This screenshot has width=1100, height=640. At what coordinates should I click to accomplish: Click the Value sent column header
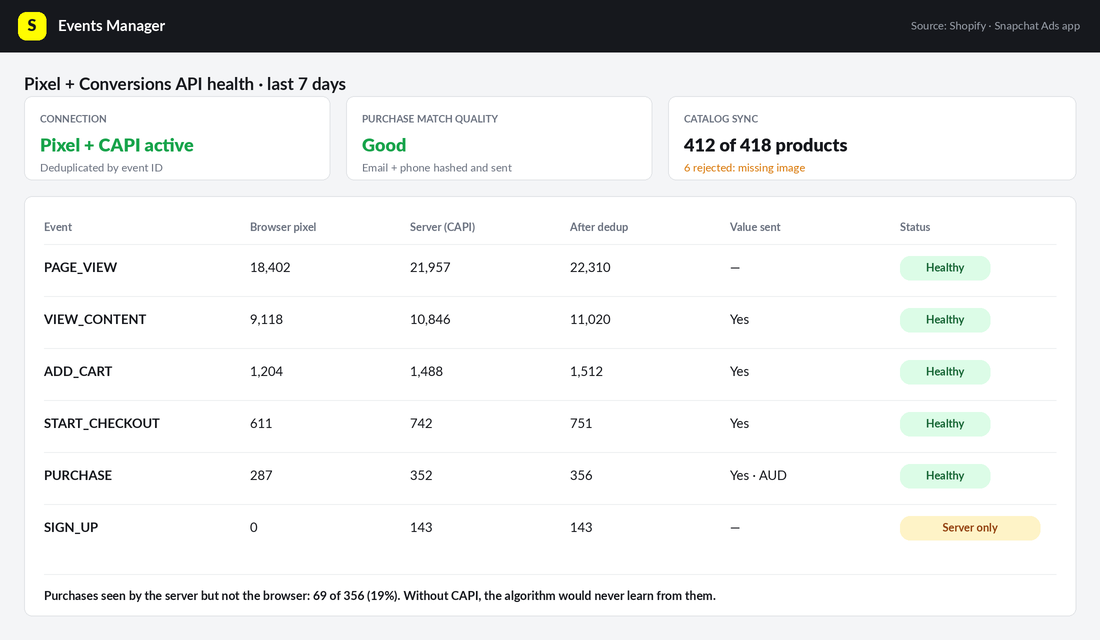coord(755,227)
